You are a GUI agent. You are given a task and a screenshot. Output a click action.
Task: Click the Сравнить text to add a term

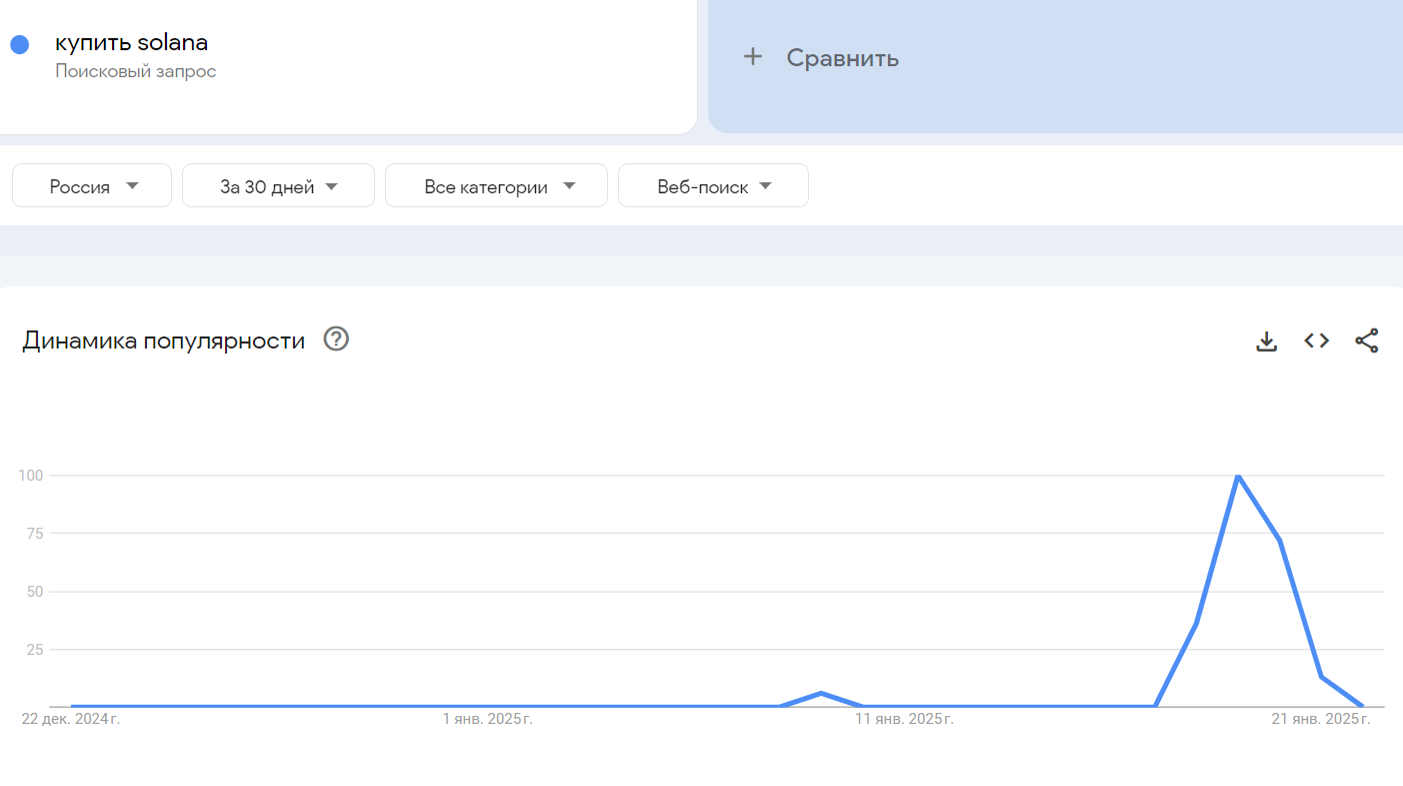(x=842, y=58)
